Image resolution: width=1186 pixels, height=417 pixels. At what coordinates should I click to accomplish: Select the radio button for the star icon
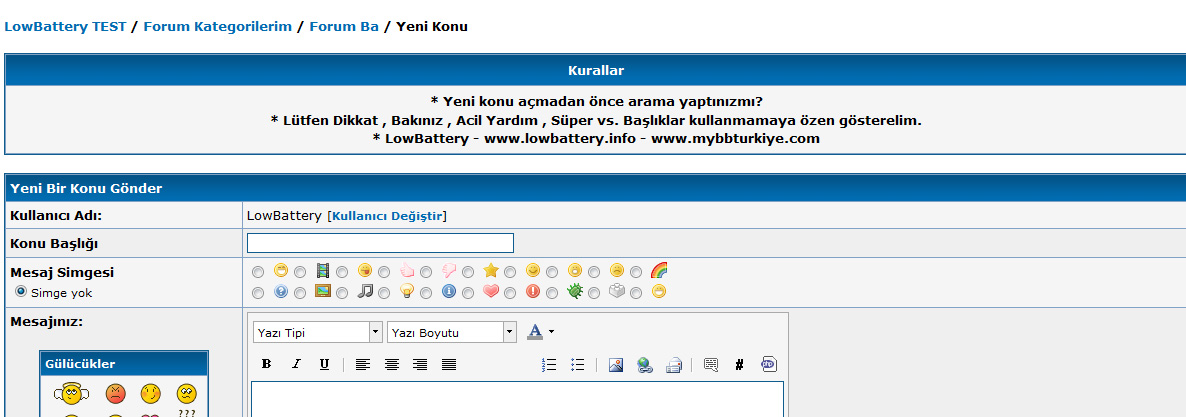[469, 272]
